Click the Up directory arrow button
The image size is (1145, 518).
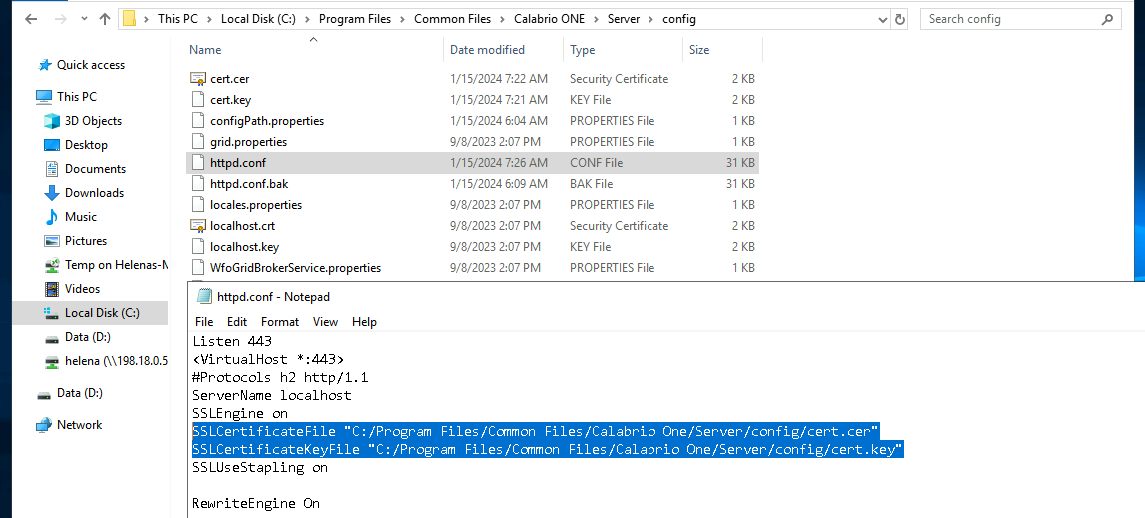(x=104, y=19)
